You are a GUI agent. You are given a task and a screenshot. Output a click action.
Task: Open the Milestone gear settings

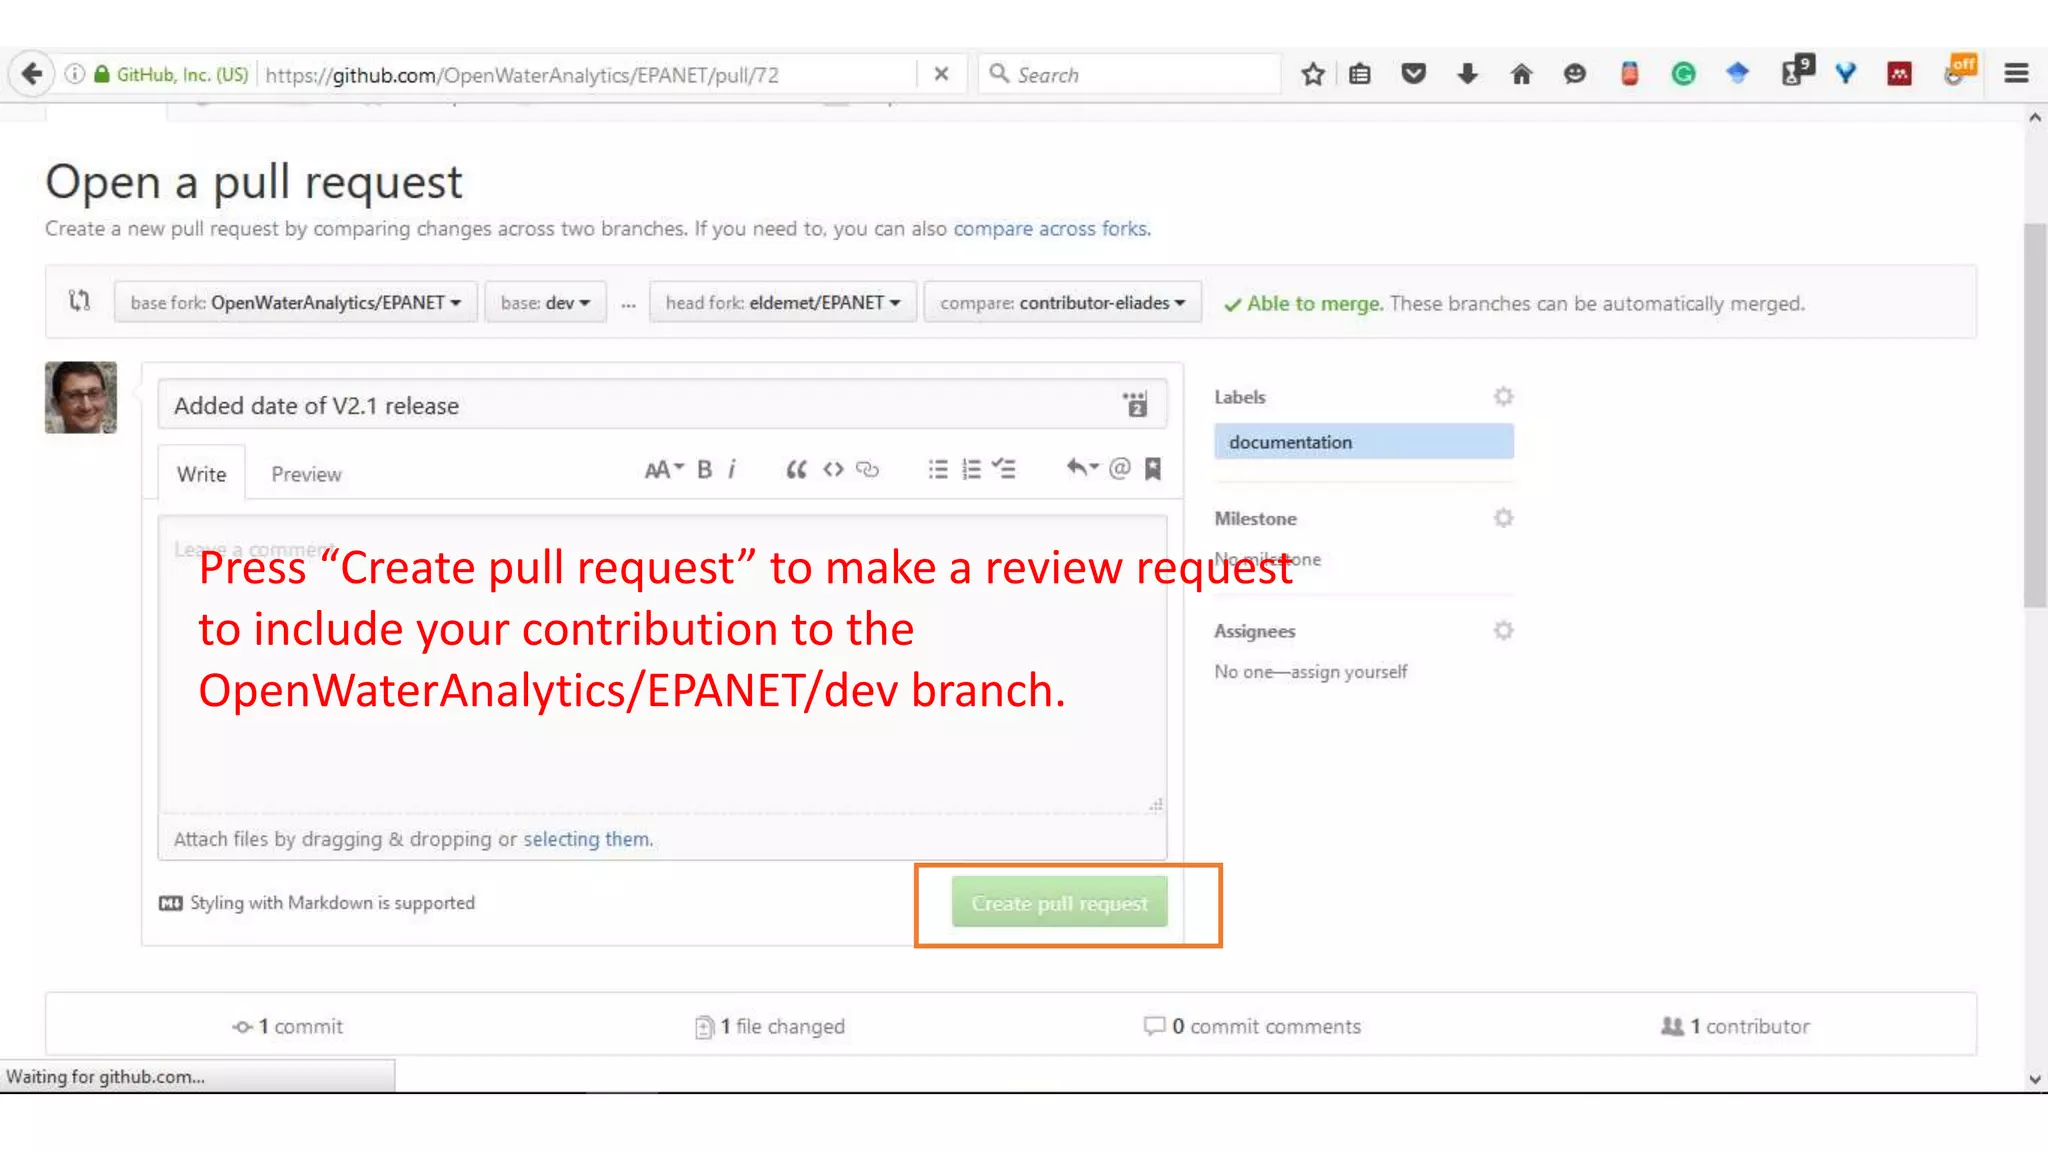point(1503,518)
